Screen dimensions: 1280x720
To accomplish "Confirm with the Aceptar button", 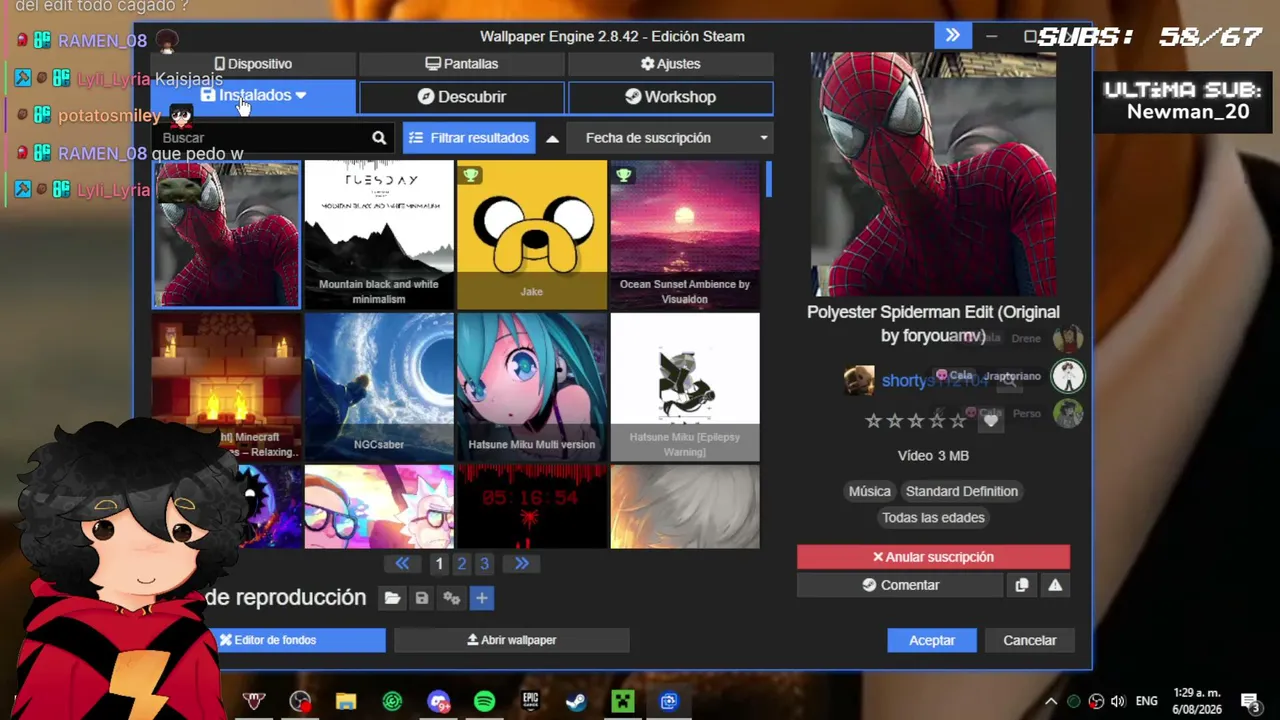I will coord(932,640).
